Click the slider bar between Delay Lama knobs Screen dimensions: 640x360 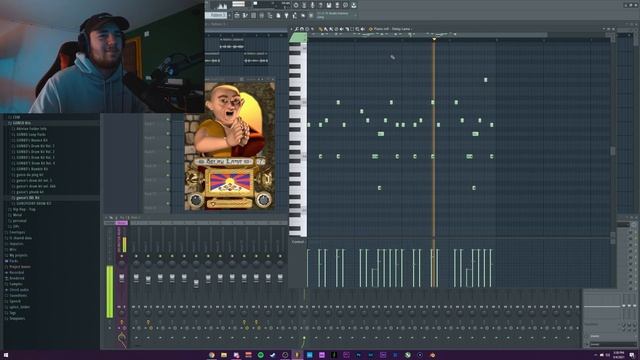230,203
